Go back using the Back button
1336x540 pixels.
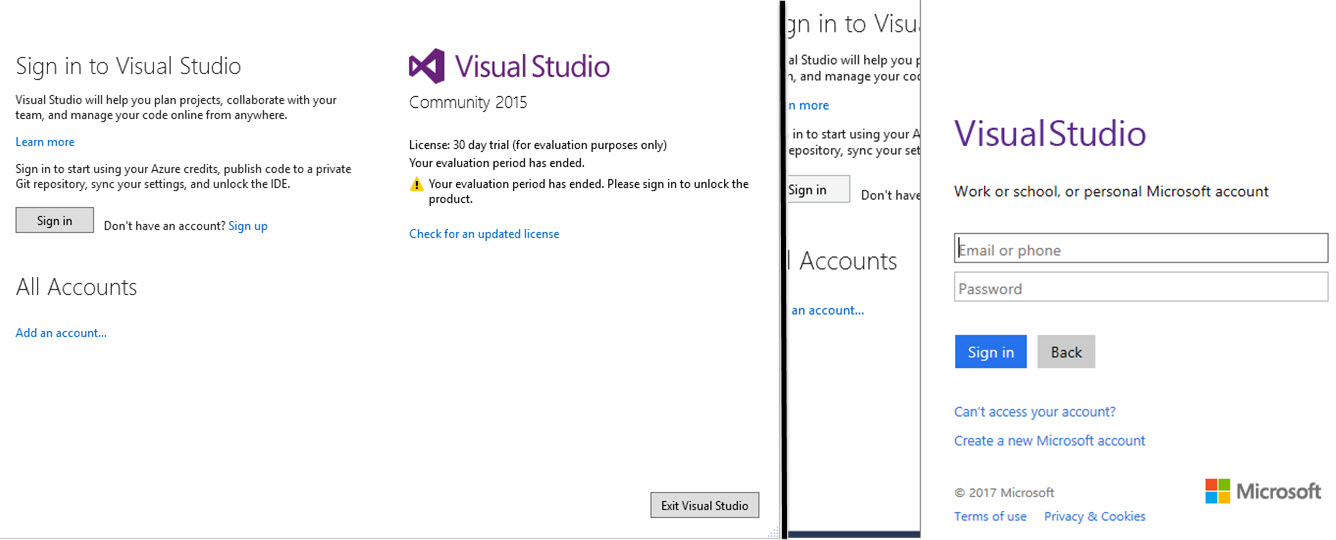point(1066,352)
